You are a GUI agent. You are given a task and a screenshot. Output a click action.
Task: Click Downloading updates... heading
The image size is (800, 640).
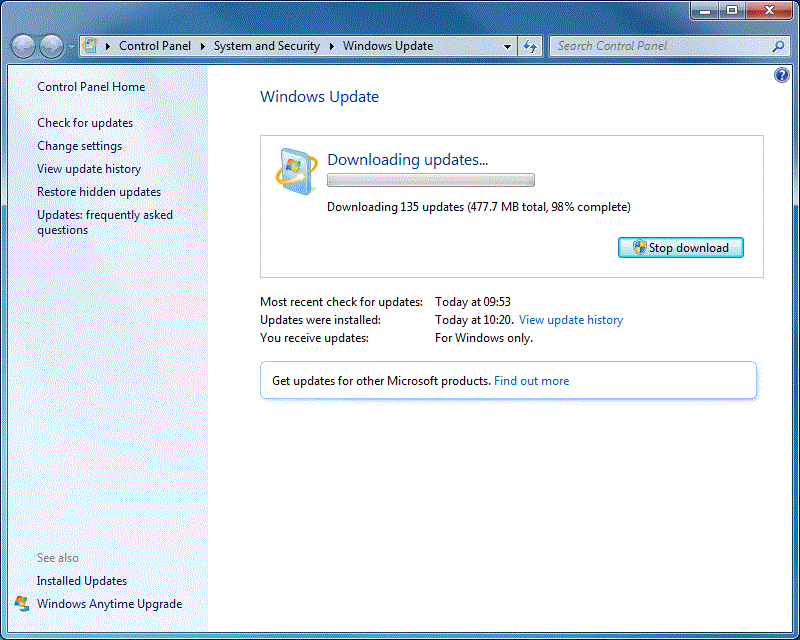(x=408, y=160)
